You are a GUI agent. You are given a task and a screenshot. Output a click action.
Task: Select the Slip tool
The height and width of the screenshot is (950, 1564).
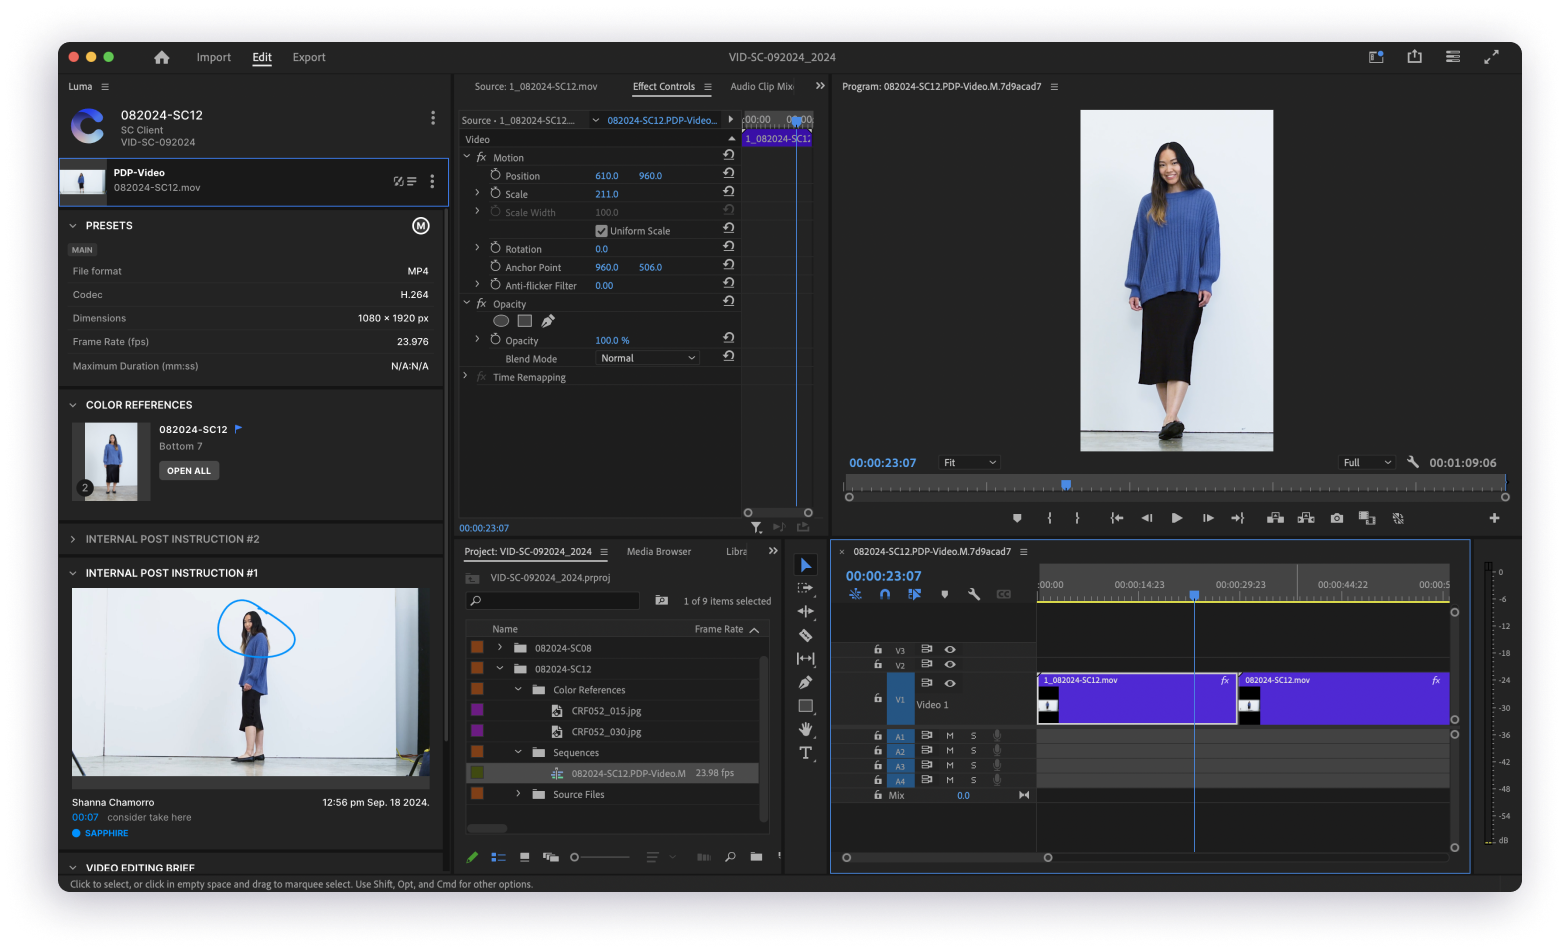pyautogui.click(x=805, y=658)
